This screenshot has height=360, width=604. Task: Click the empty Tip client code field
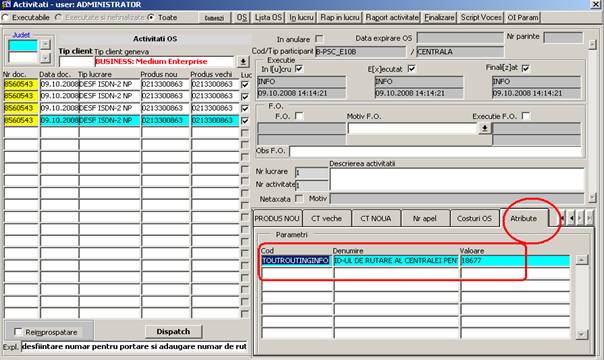tap(77, 62)
